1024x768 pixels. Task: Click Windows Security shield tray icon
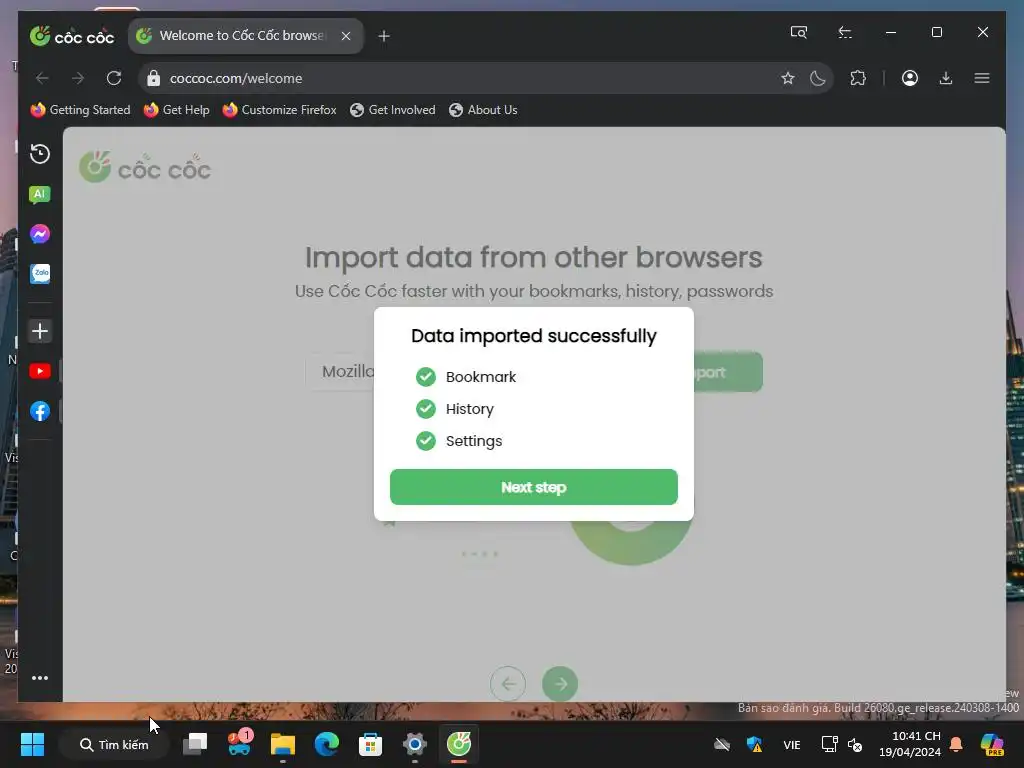click(x=754, y=744)
